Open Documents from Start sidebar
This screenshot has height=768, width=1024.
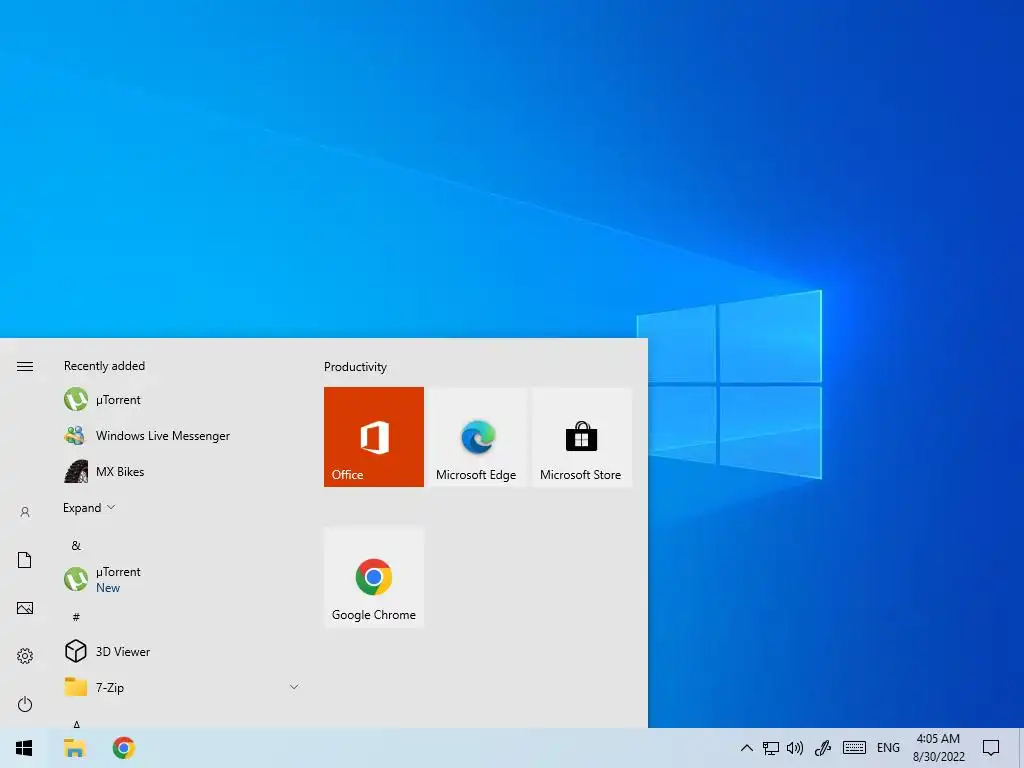click(x=25, y=560)
